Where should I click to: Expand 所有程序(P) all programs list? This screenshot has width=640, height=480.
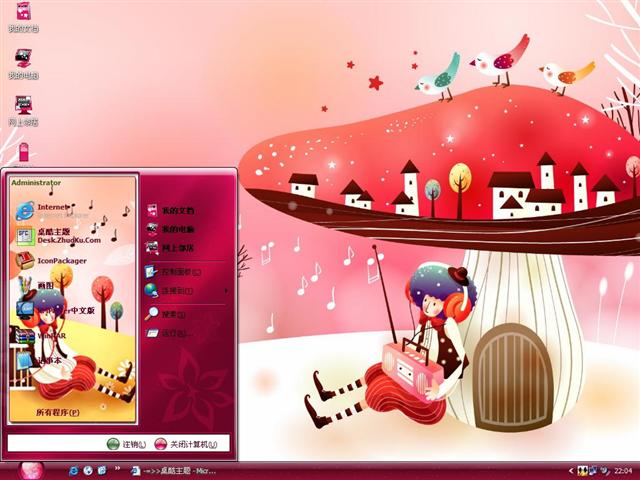[x=58, y=412]
